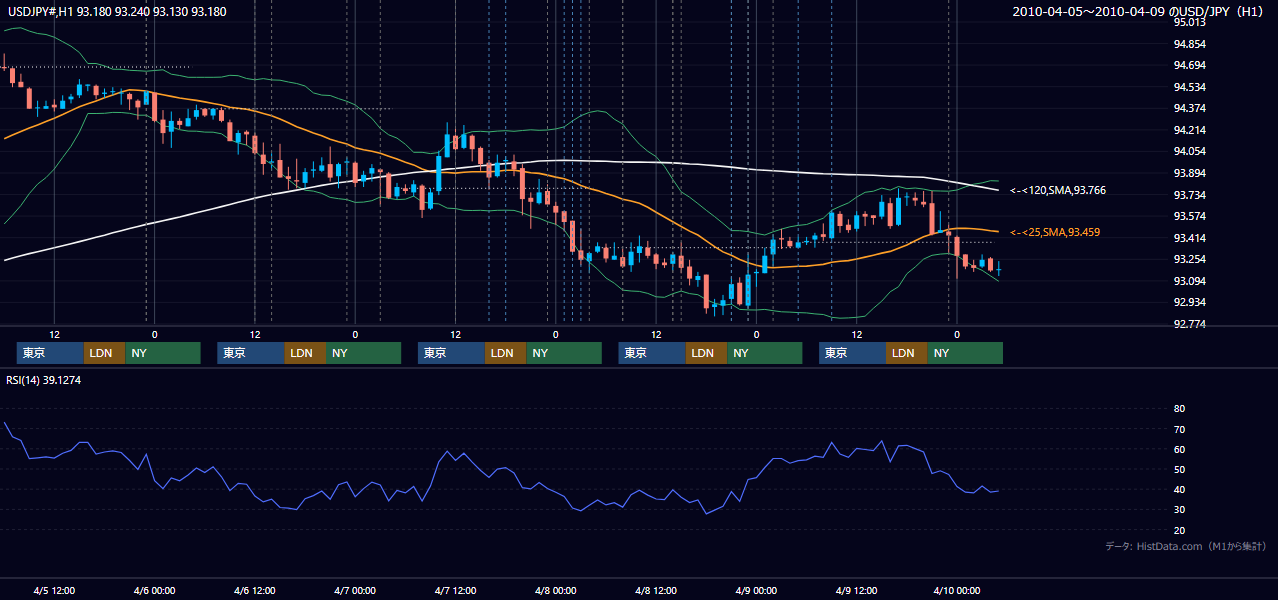
Task: Click the NY session block above 4/7 00:00
Action: [x=364, y=353]
